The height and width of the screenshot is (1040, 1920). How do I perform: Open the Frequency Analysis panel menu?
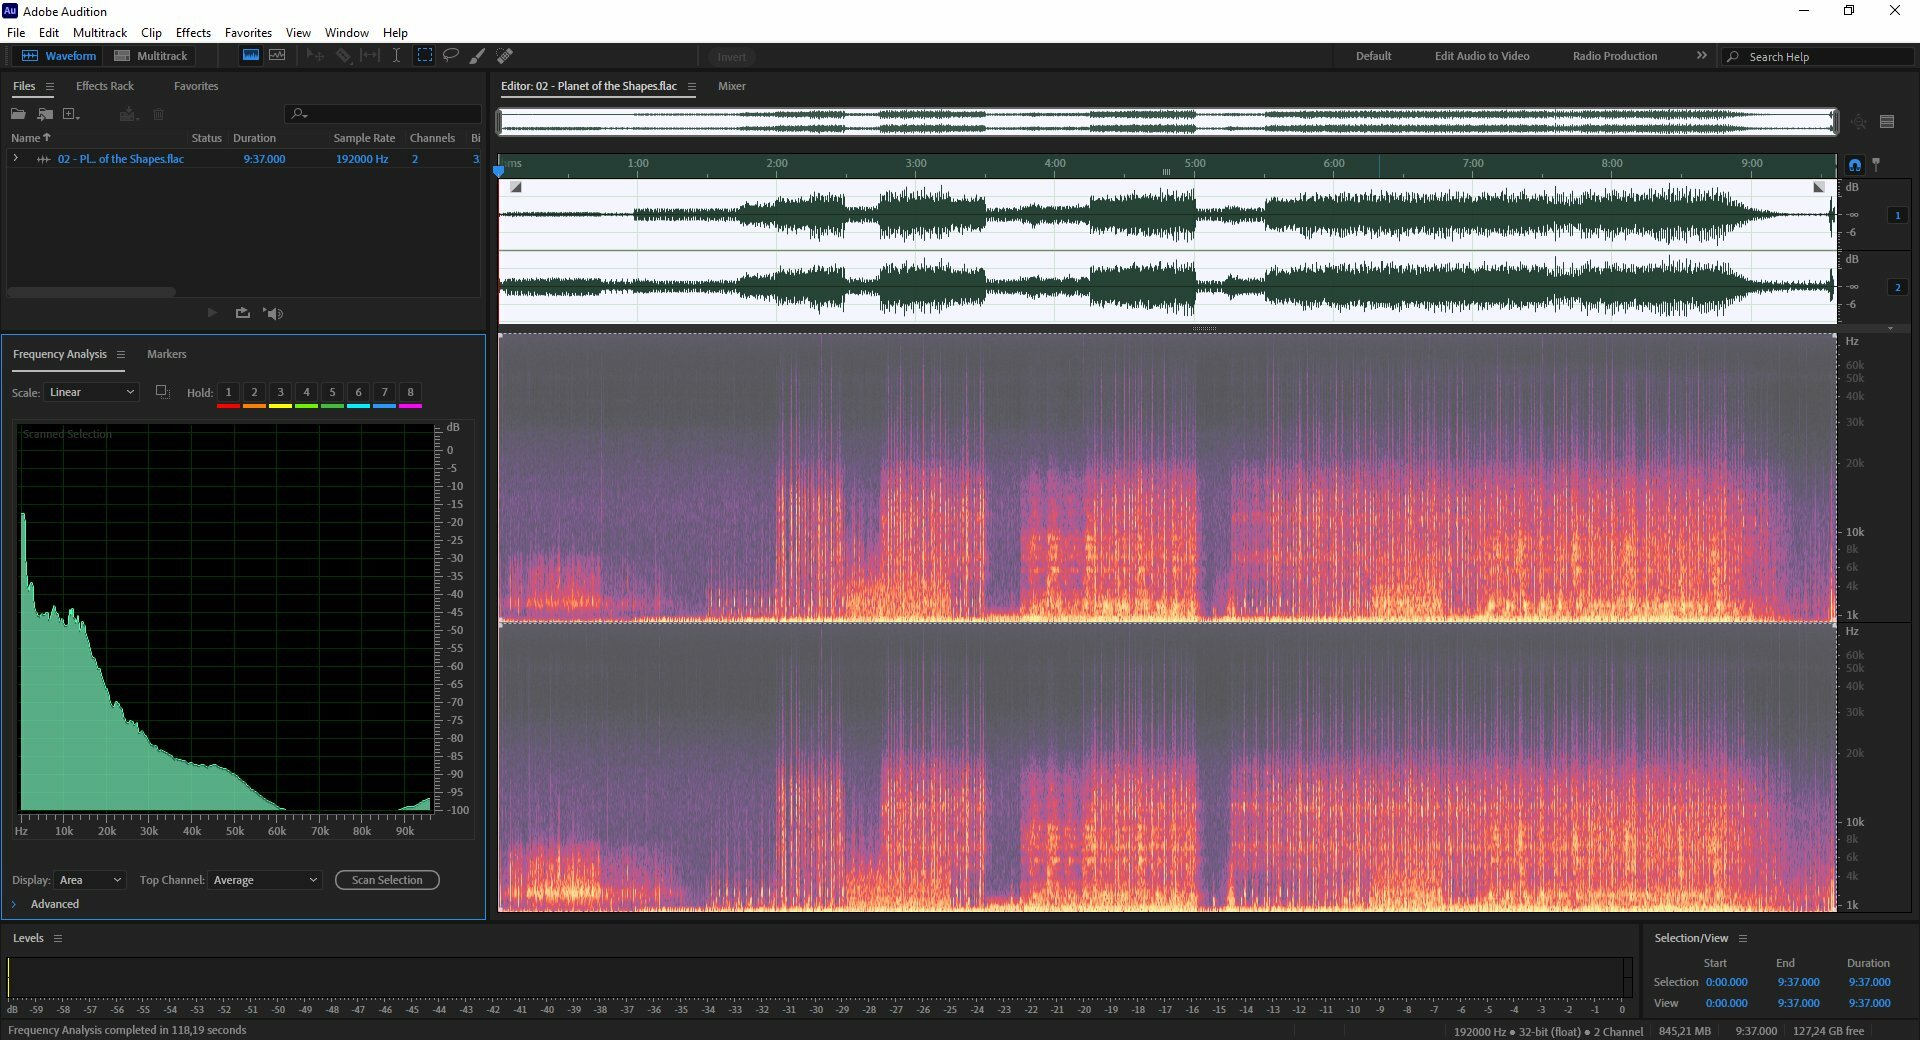pos(121,354)
